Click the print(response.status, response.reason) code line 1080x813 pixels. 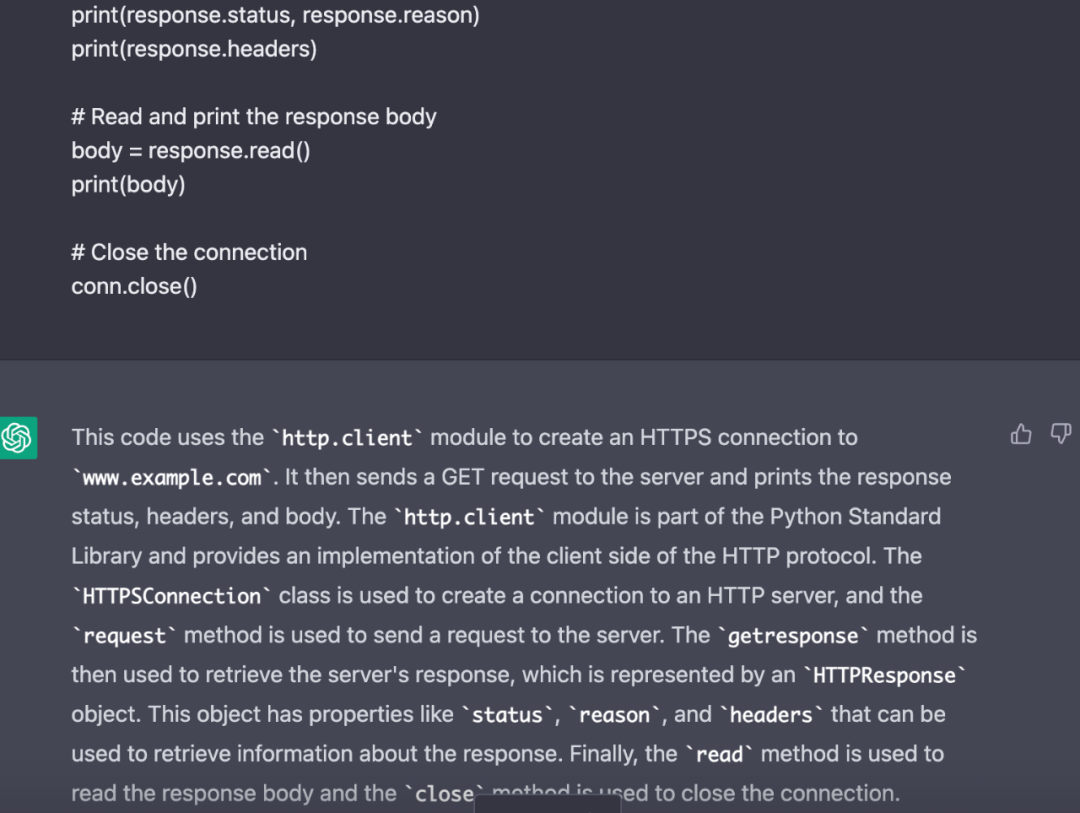click(x=275, y=17)
